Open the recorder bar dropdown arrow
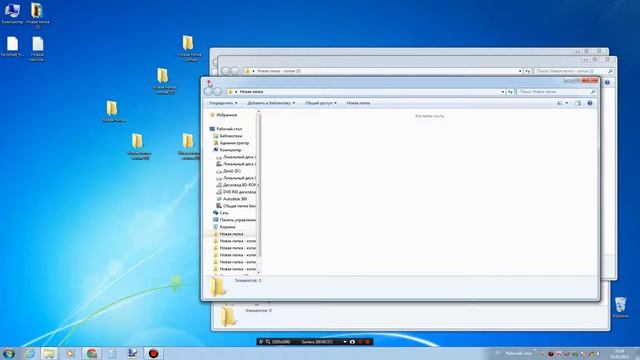This screenshot has width=640, height=360. tap(345, 342)
